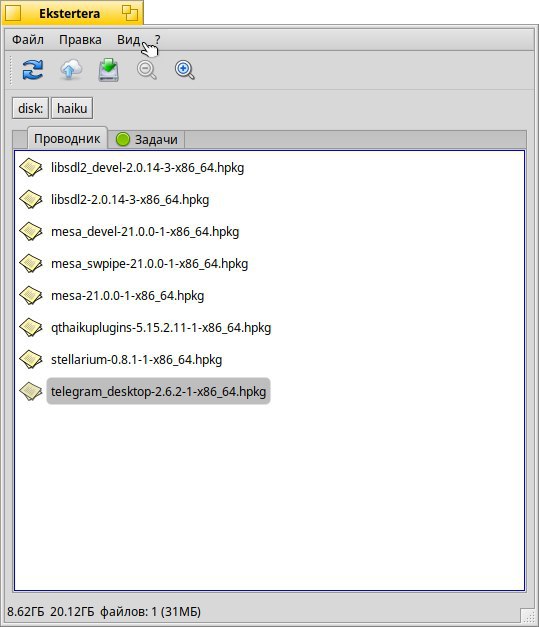Click the package icon beside libsdl2-2.0.14-3
The width and height of the screenshot is (539, 627).
click(x=31, y=200)
